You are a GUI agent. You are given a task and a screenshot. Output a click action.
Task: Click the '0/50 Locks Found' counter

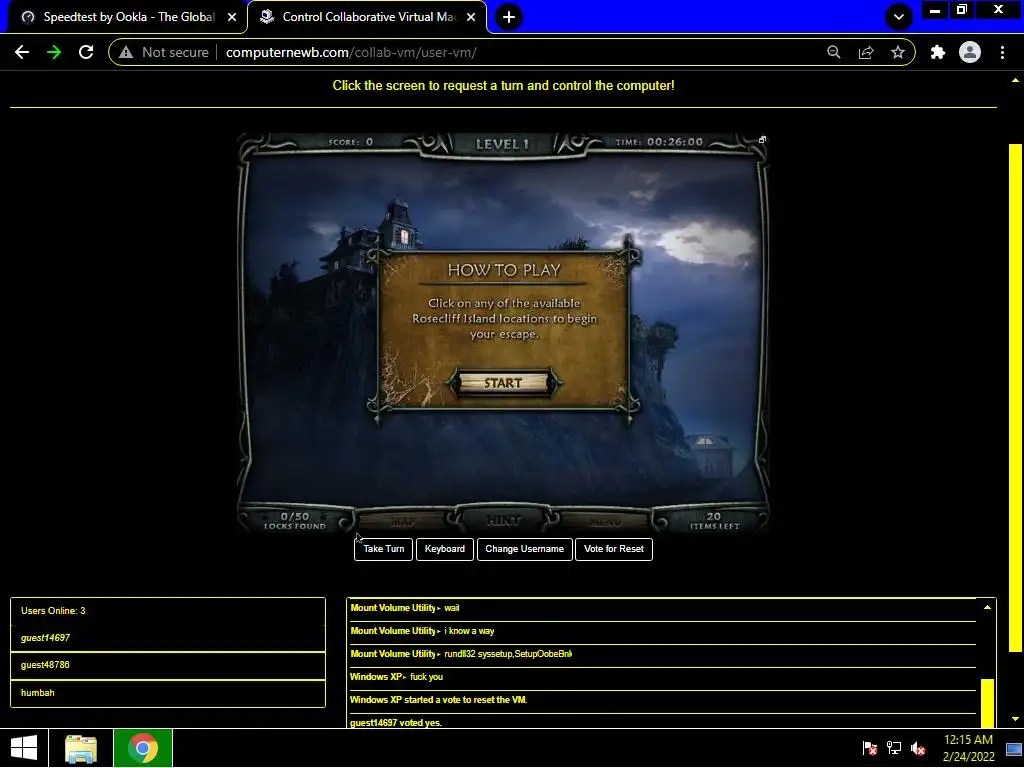coord(295,520)
